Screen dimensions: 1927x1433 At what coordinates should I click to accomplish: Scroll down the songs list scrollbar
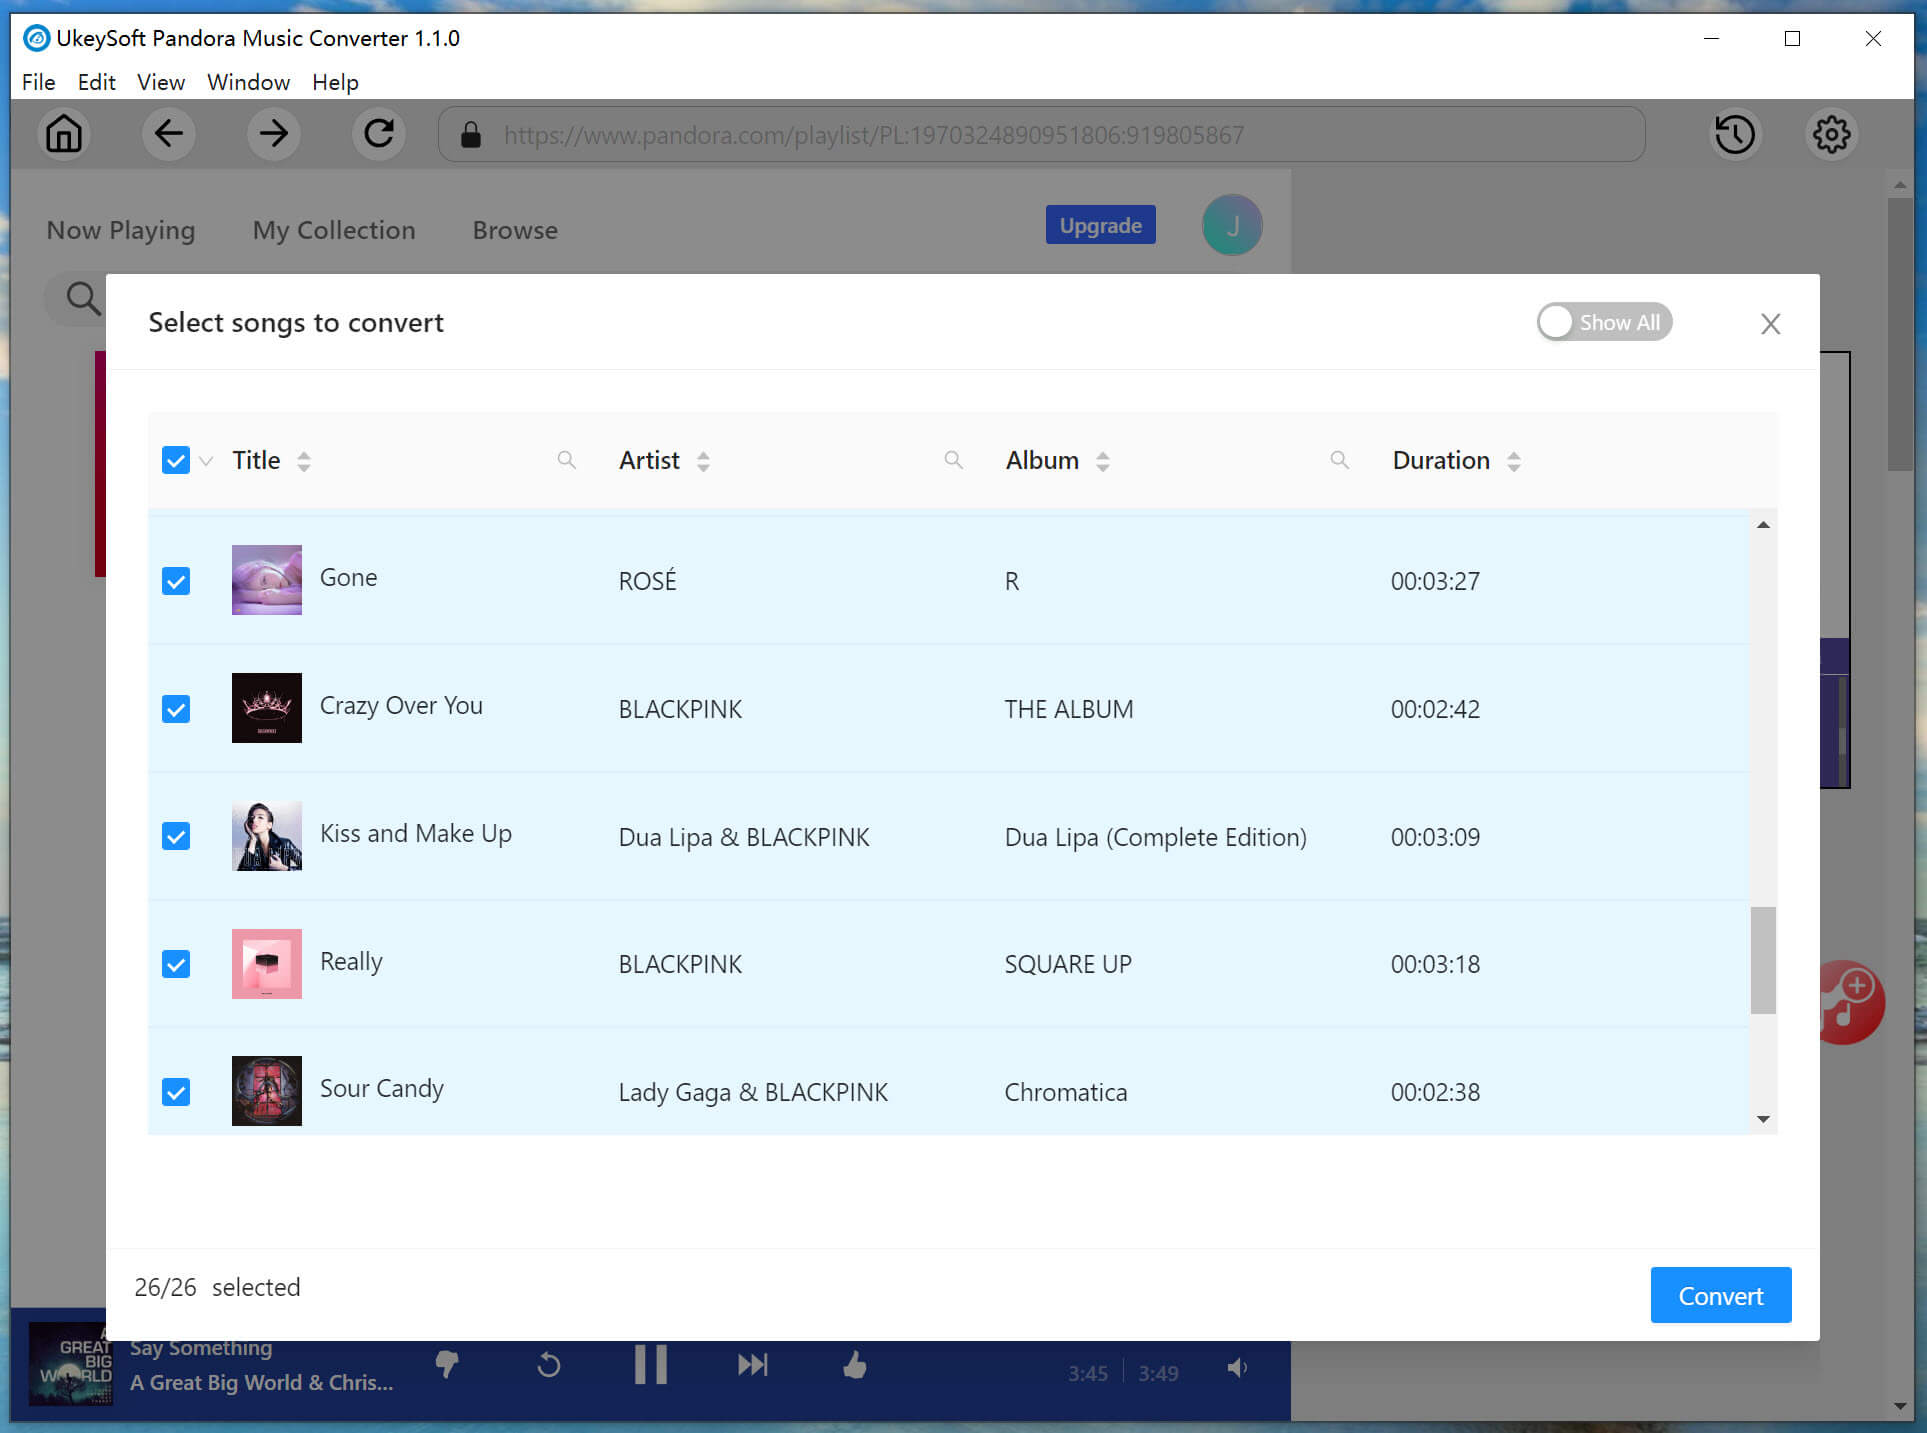[x=1763, y=1120]
